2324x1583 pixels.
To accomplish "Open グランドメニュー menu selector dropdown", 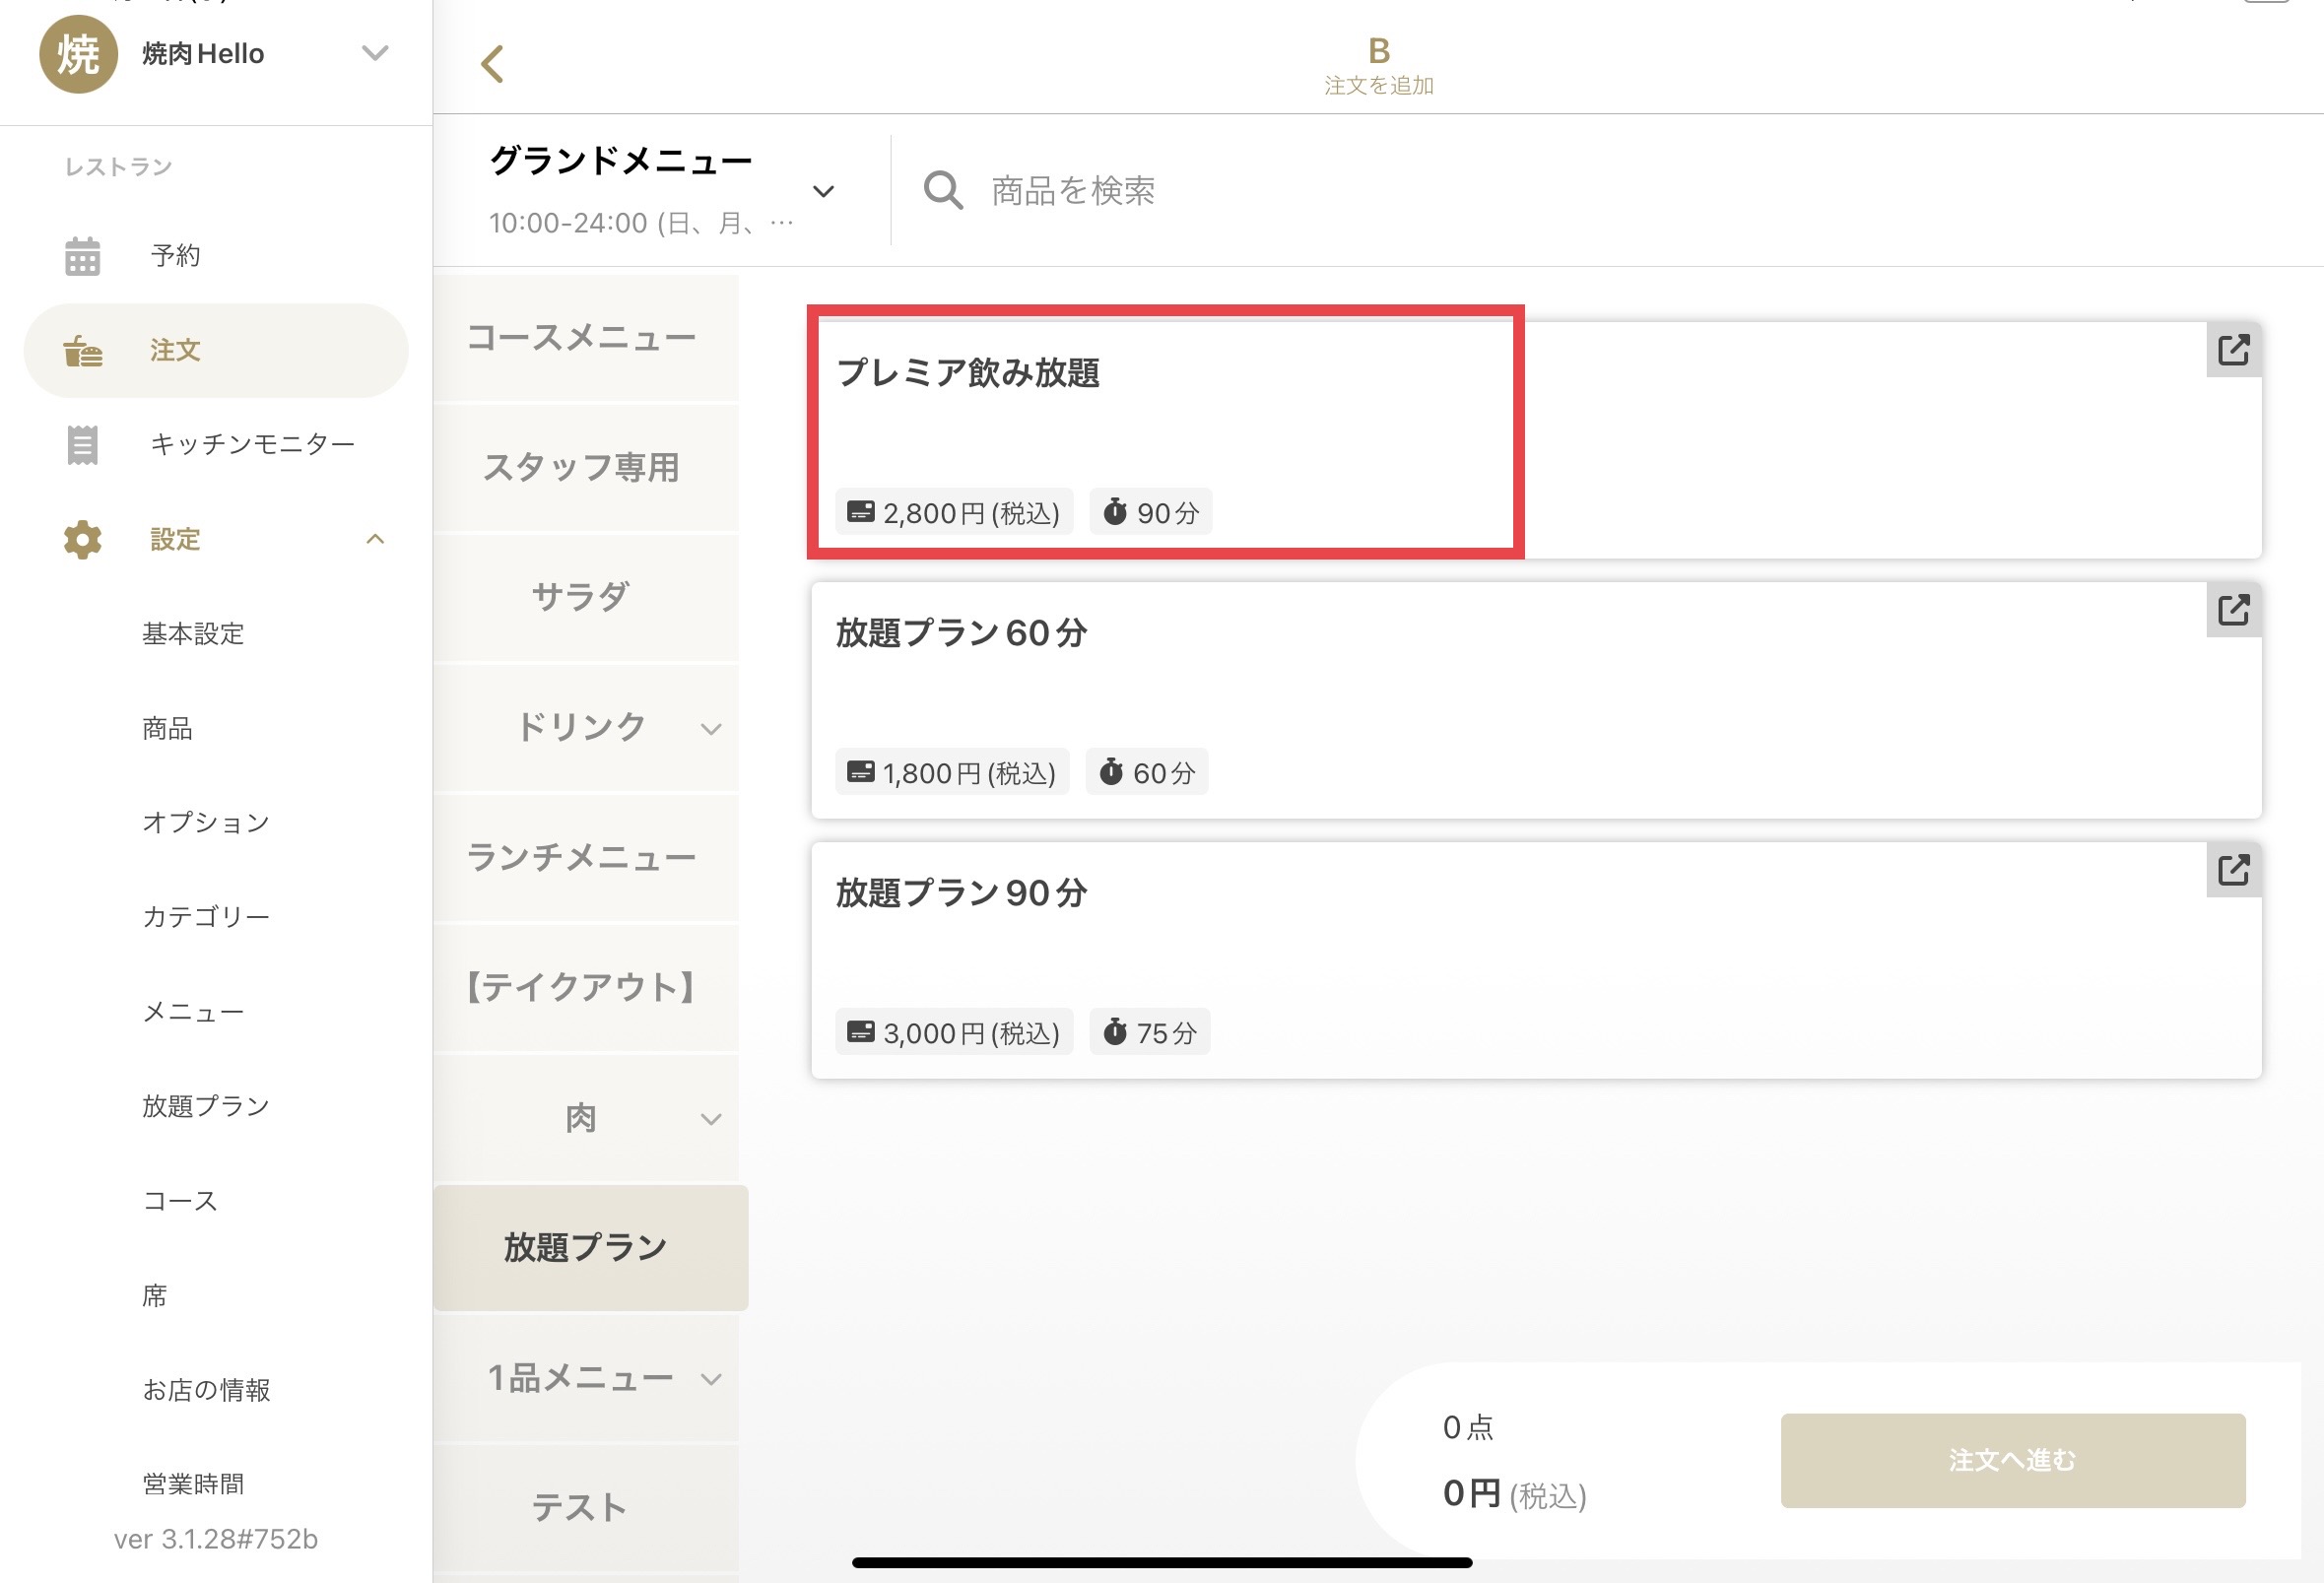I will coord(823,191).
